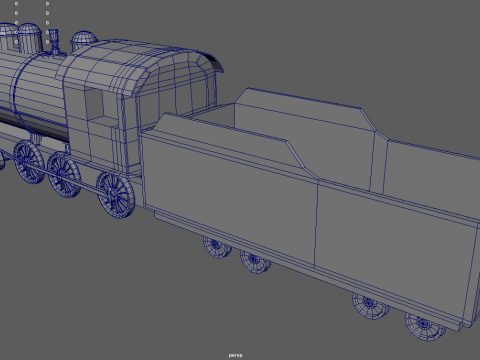
Task: Click the persp camera label
Action: 236,355
